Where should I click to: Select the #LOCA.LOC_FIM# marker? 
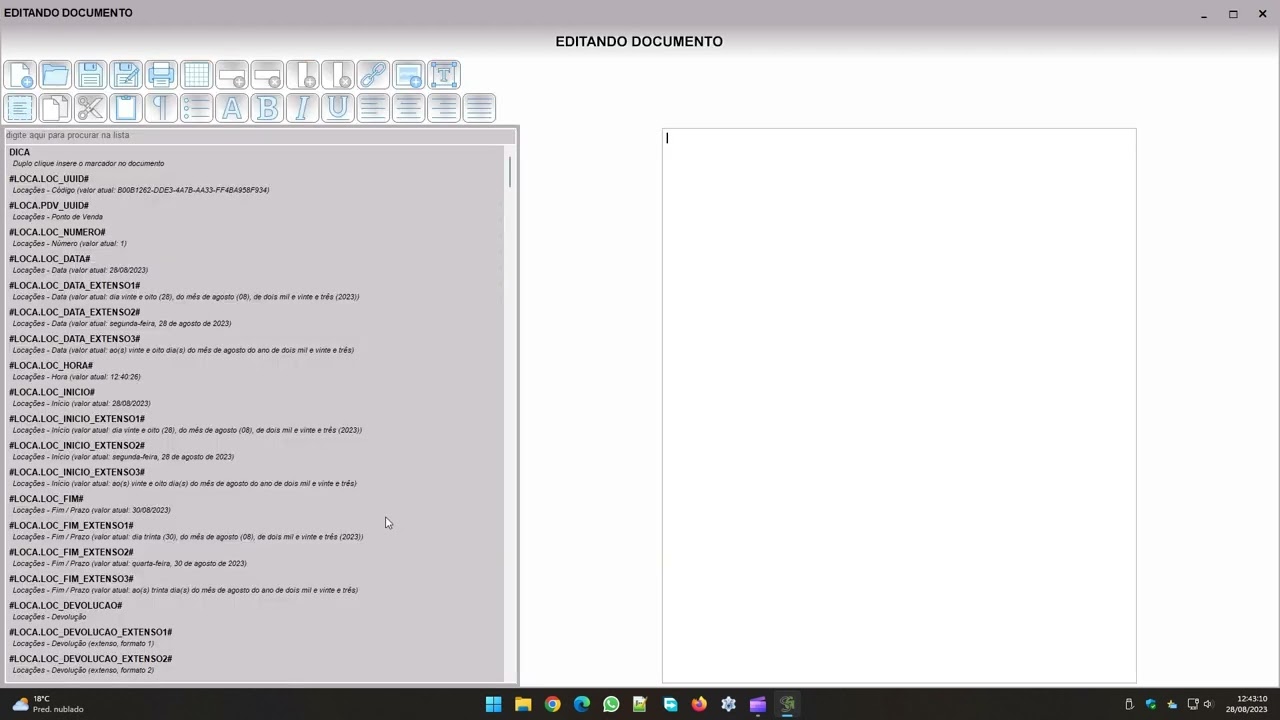click(x=255, y=504)
